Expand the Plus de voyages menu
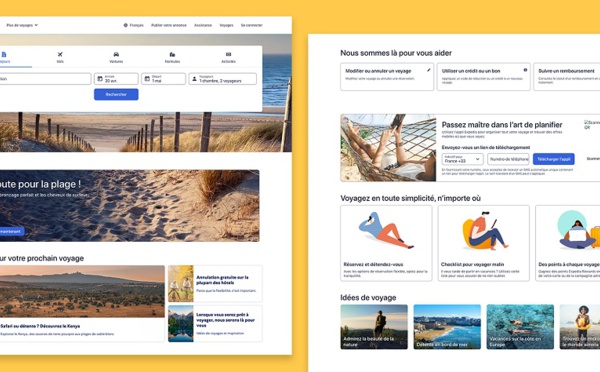The width and height of the screenshot is (600, 372). pyautogui.click(x=22, y=25)
